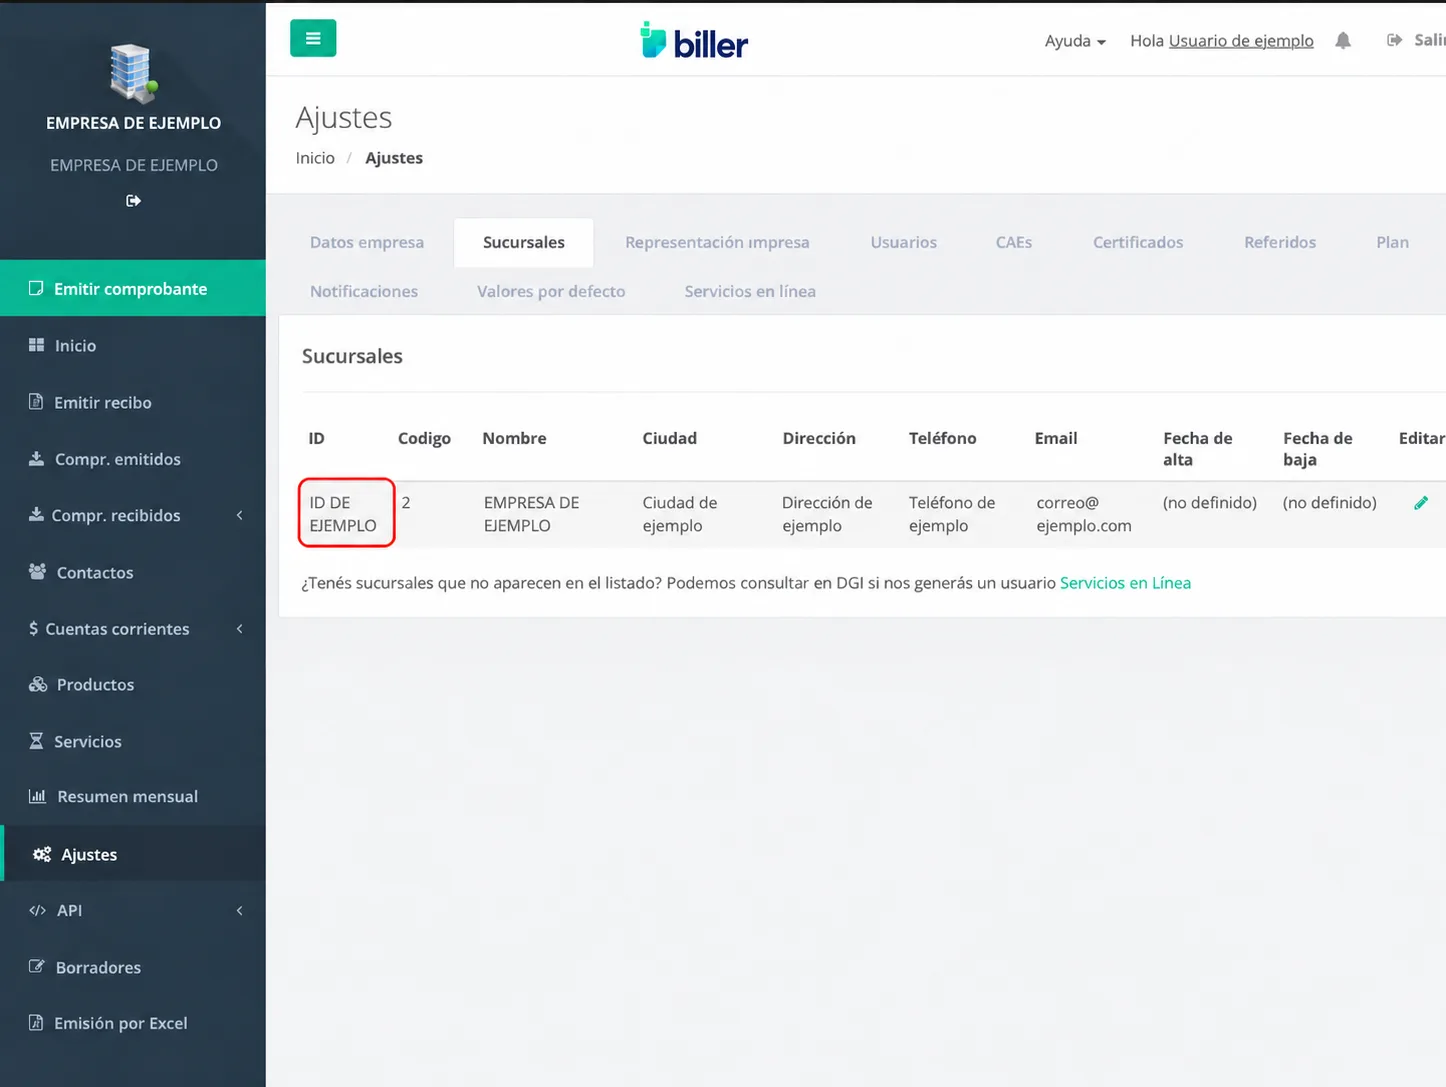Screen dimensions: 1446x1087
Task: Click the biller logo in the header
Action: (x=694, y=41)
